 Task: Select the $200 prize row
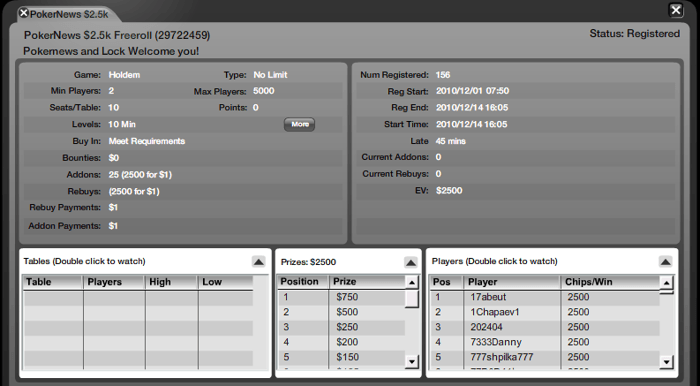[342, 342]
